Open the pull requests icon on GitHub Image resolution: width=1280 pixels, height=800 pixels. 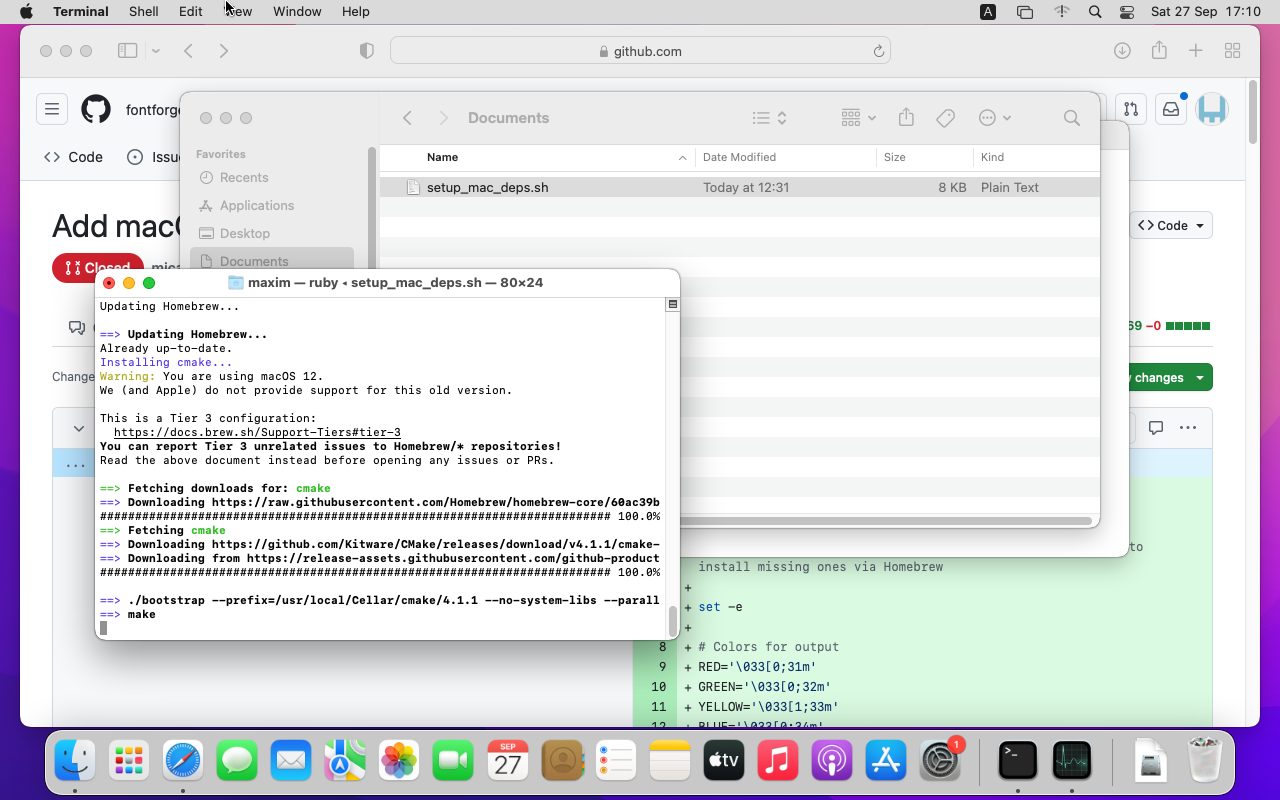(x=1131, y=109)
